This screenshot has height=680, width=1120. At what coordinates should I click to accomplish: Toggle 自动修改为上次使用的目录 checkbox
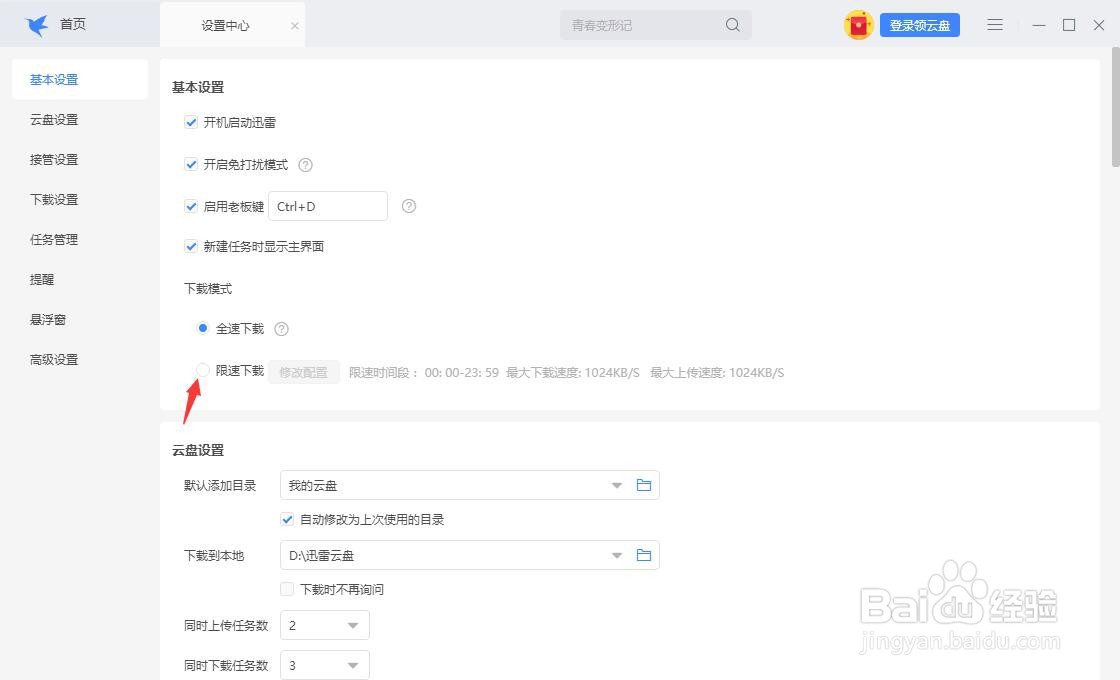[287, 519]
